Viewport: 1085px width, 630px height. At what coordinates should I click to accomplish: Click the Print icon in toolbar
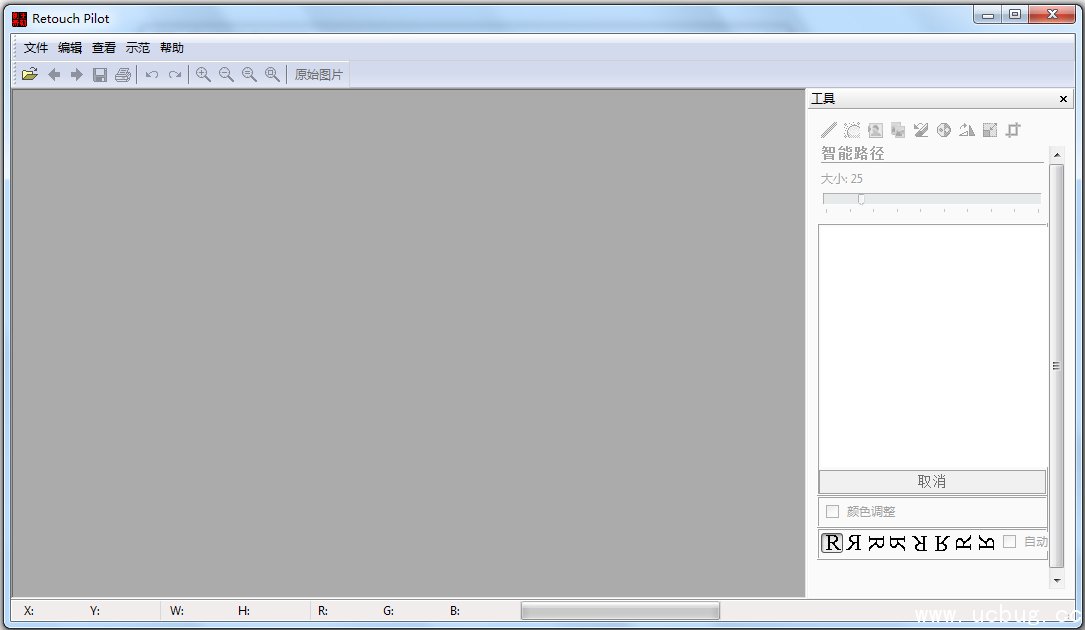point(123,75)
